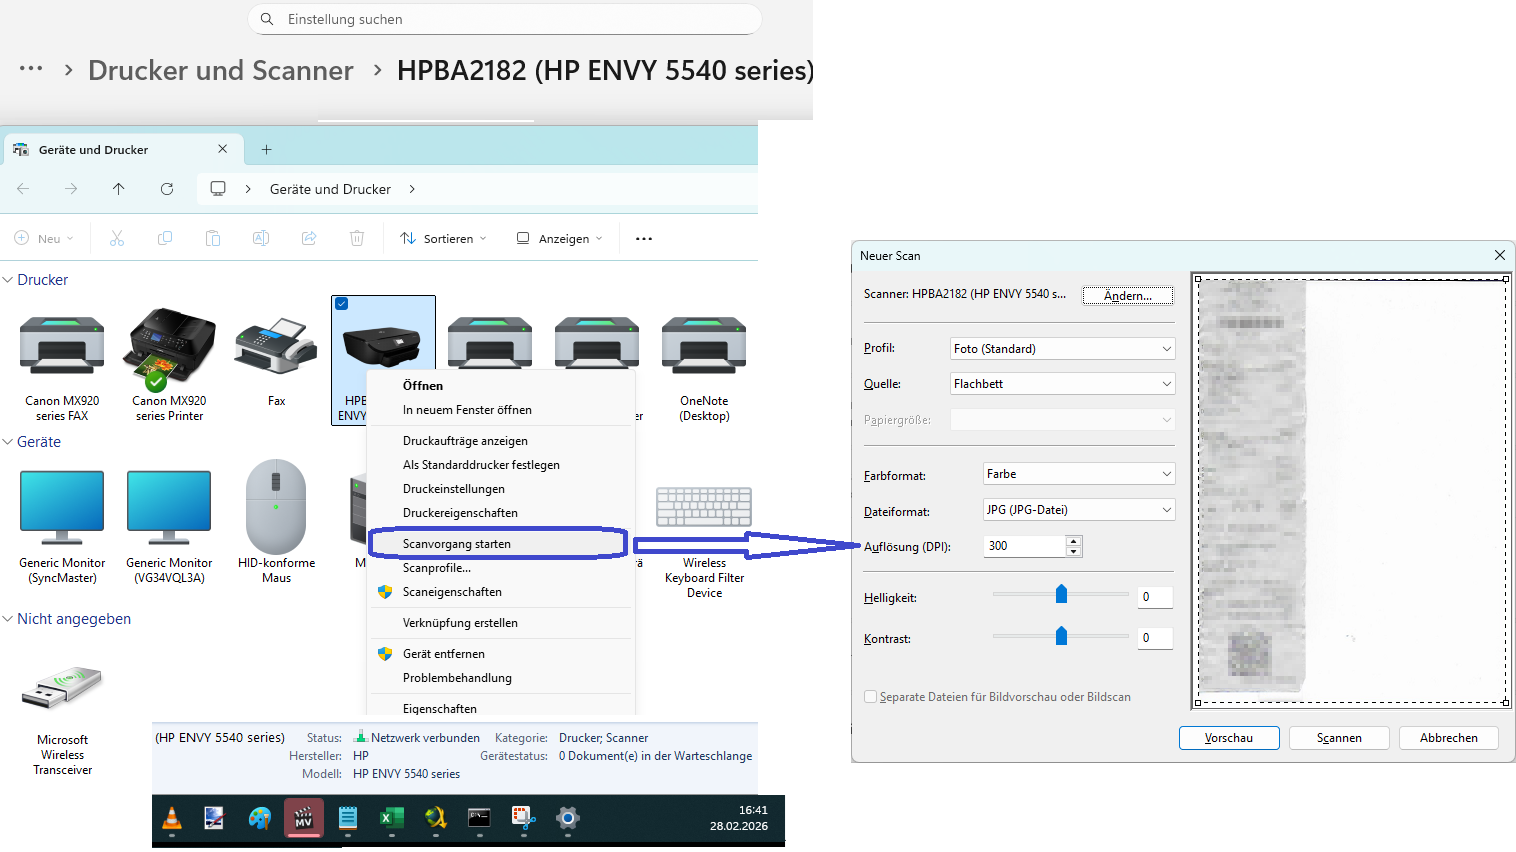Click the Kontrast value field
Screen dimensions: 1516x852
tap(1155, 638)
